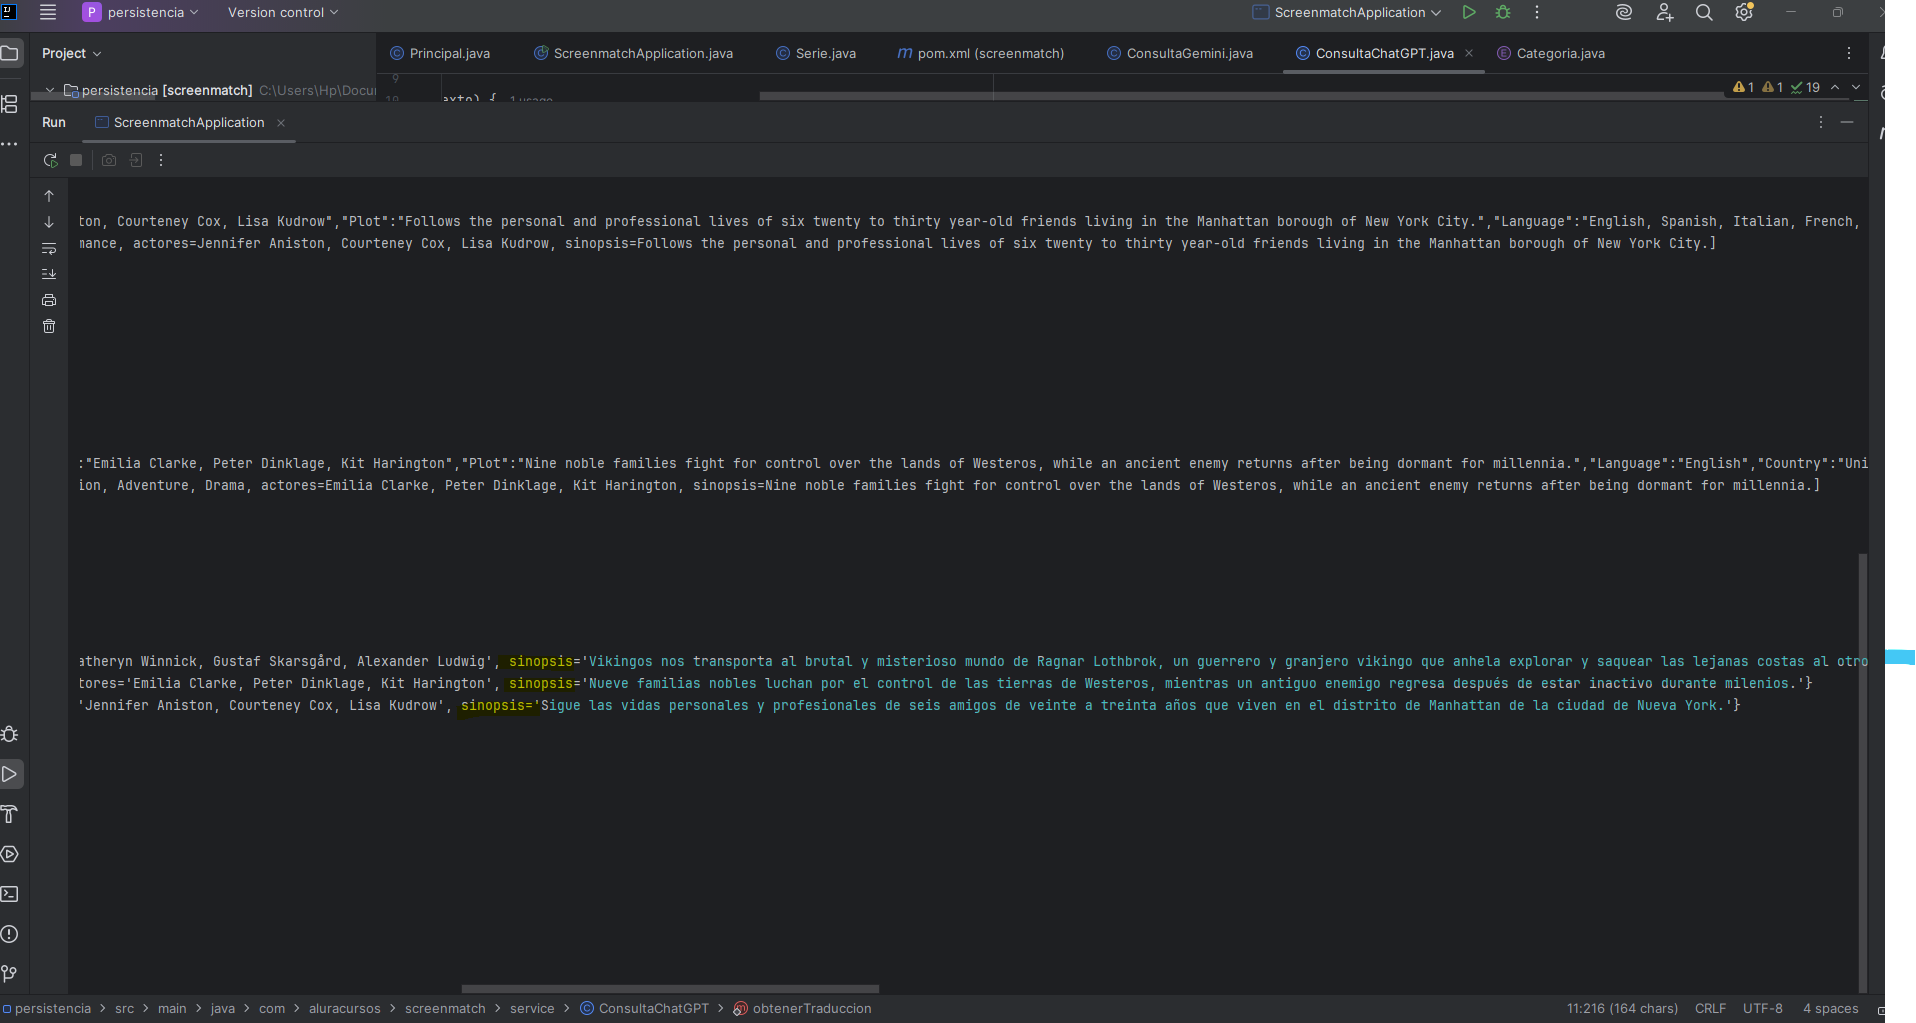Viewport: 1916px width, 1023px height.
Task: Open persistencia project dropdown
Action: 140,13
